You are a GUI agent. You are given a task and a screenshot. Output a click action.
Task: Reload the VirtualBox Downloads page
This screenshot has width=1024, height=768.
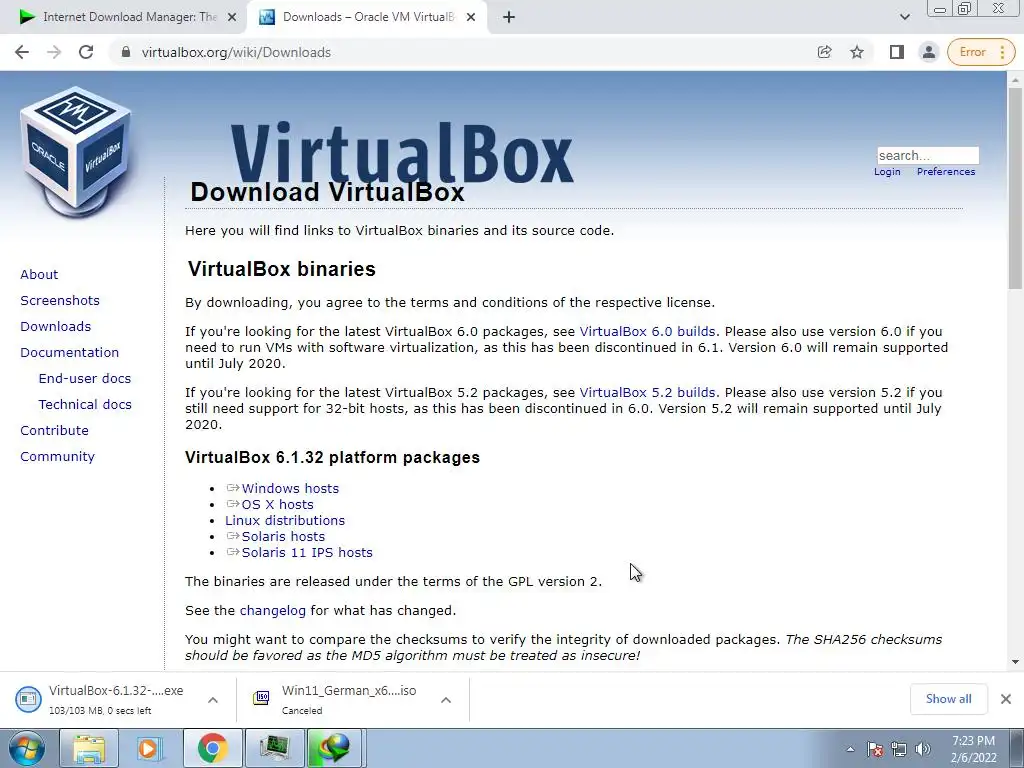pos(86,52)
